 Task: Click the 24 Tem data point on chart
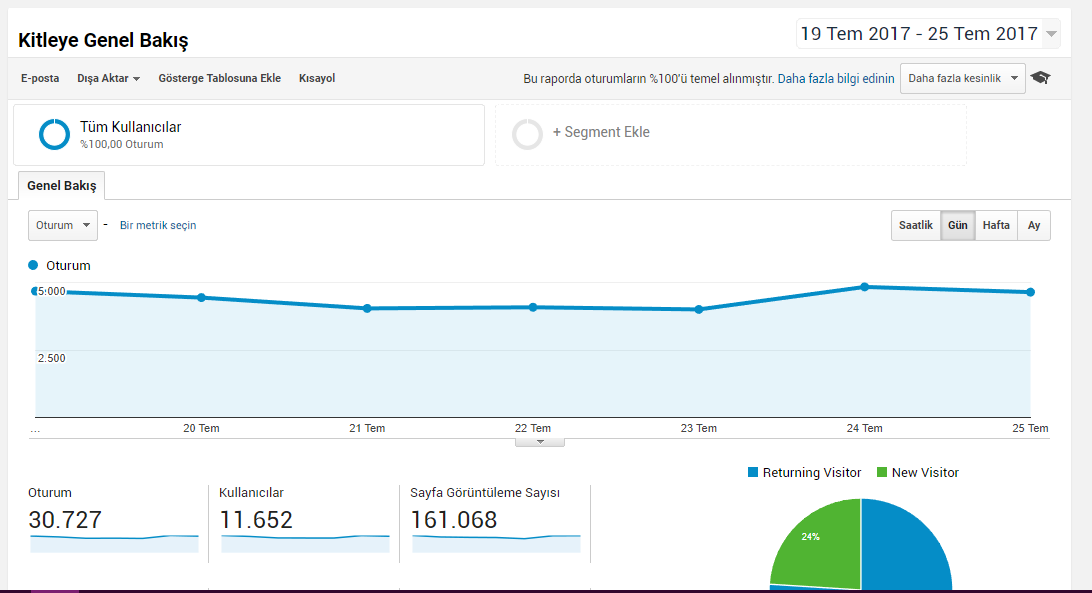(864, 286)
